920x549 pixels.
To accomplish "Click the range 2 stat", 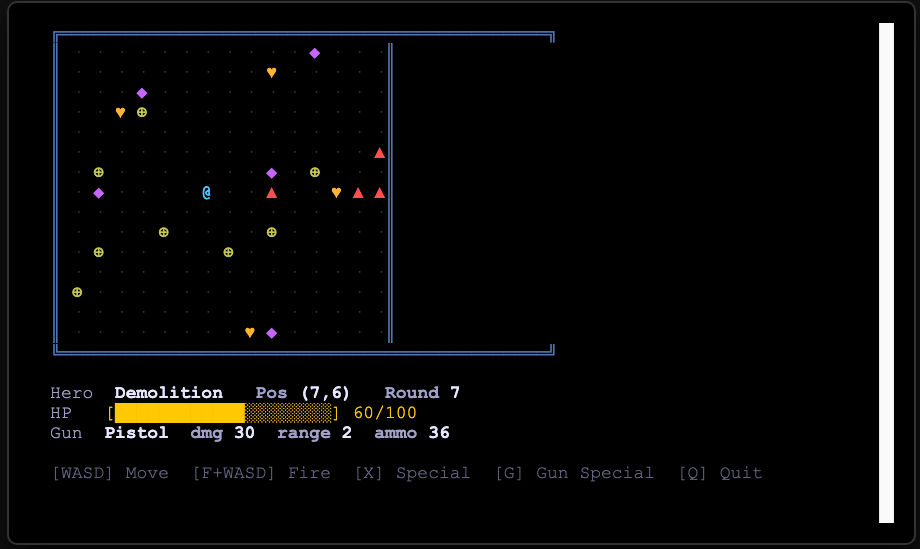I will coord(314,433).
